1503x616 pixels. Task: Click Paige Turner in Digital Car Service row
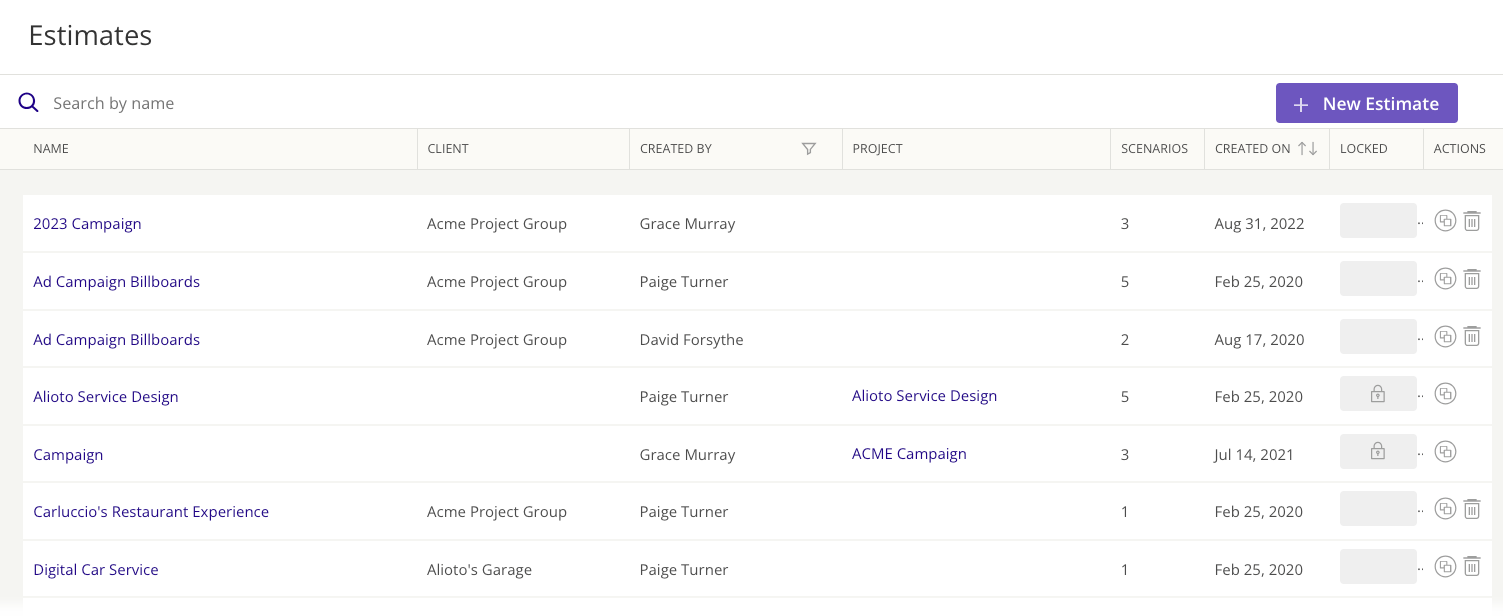684,570
